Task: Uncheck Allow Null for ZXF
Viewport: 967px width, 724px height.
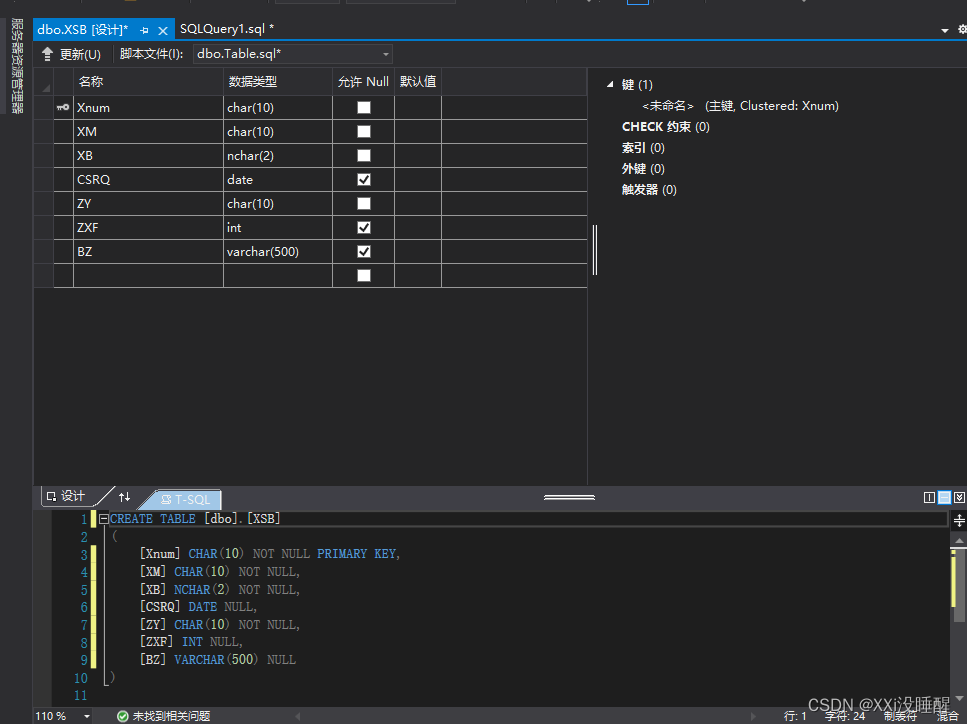Action: click(364, 228)
